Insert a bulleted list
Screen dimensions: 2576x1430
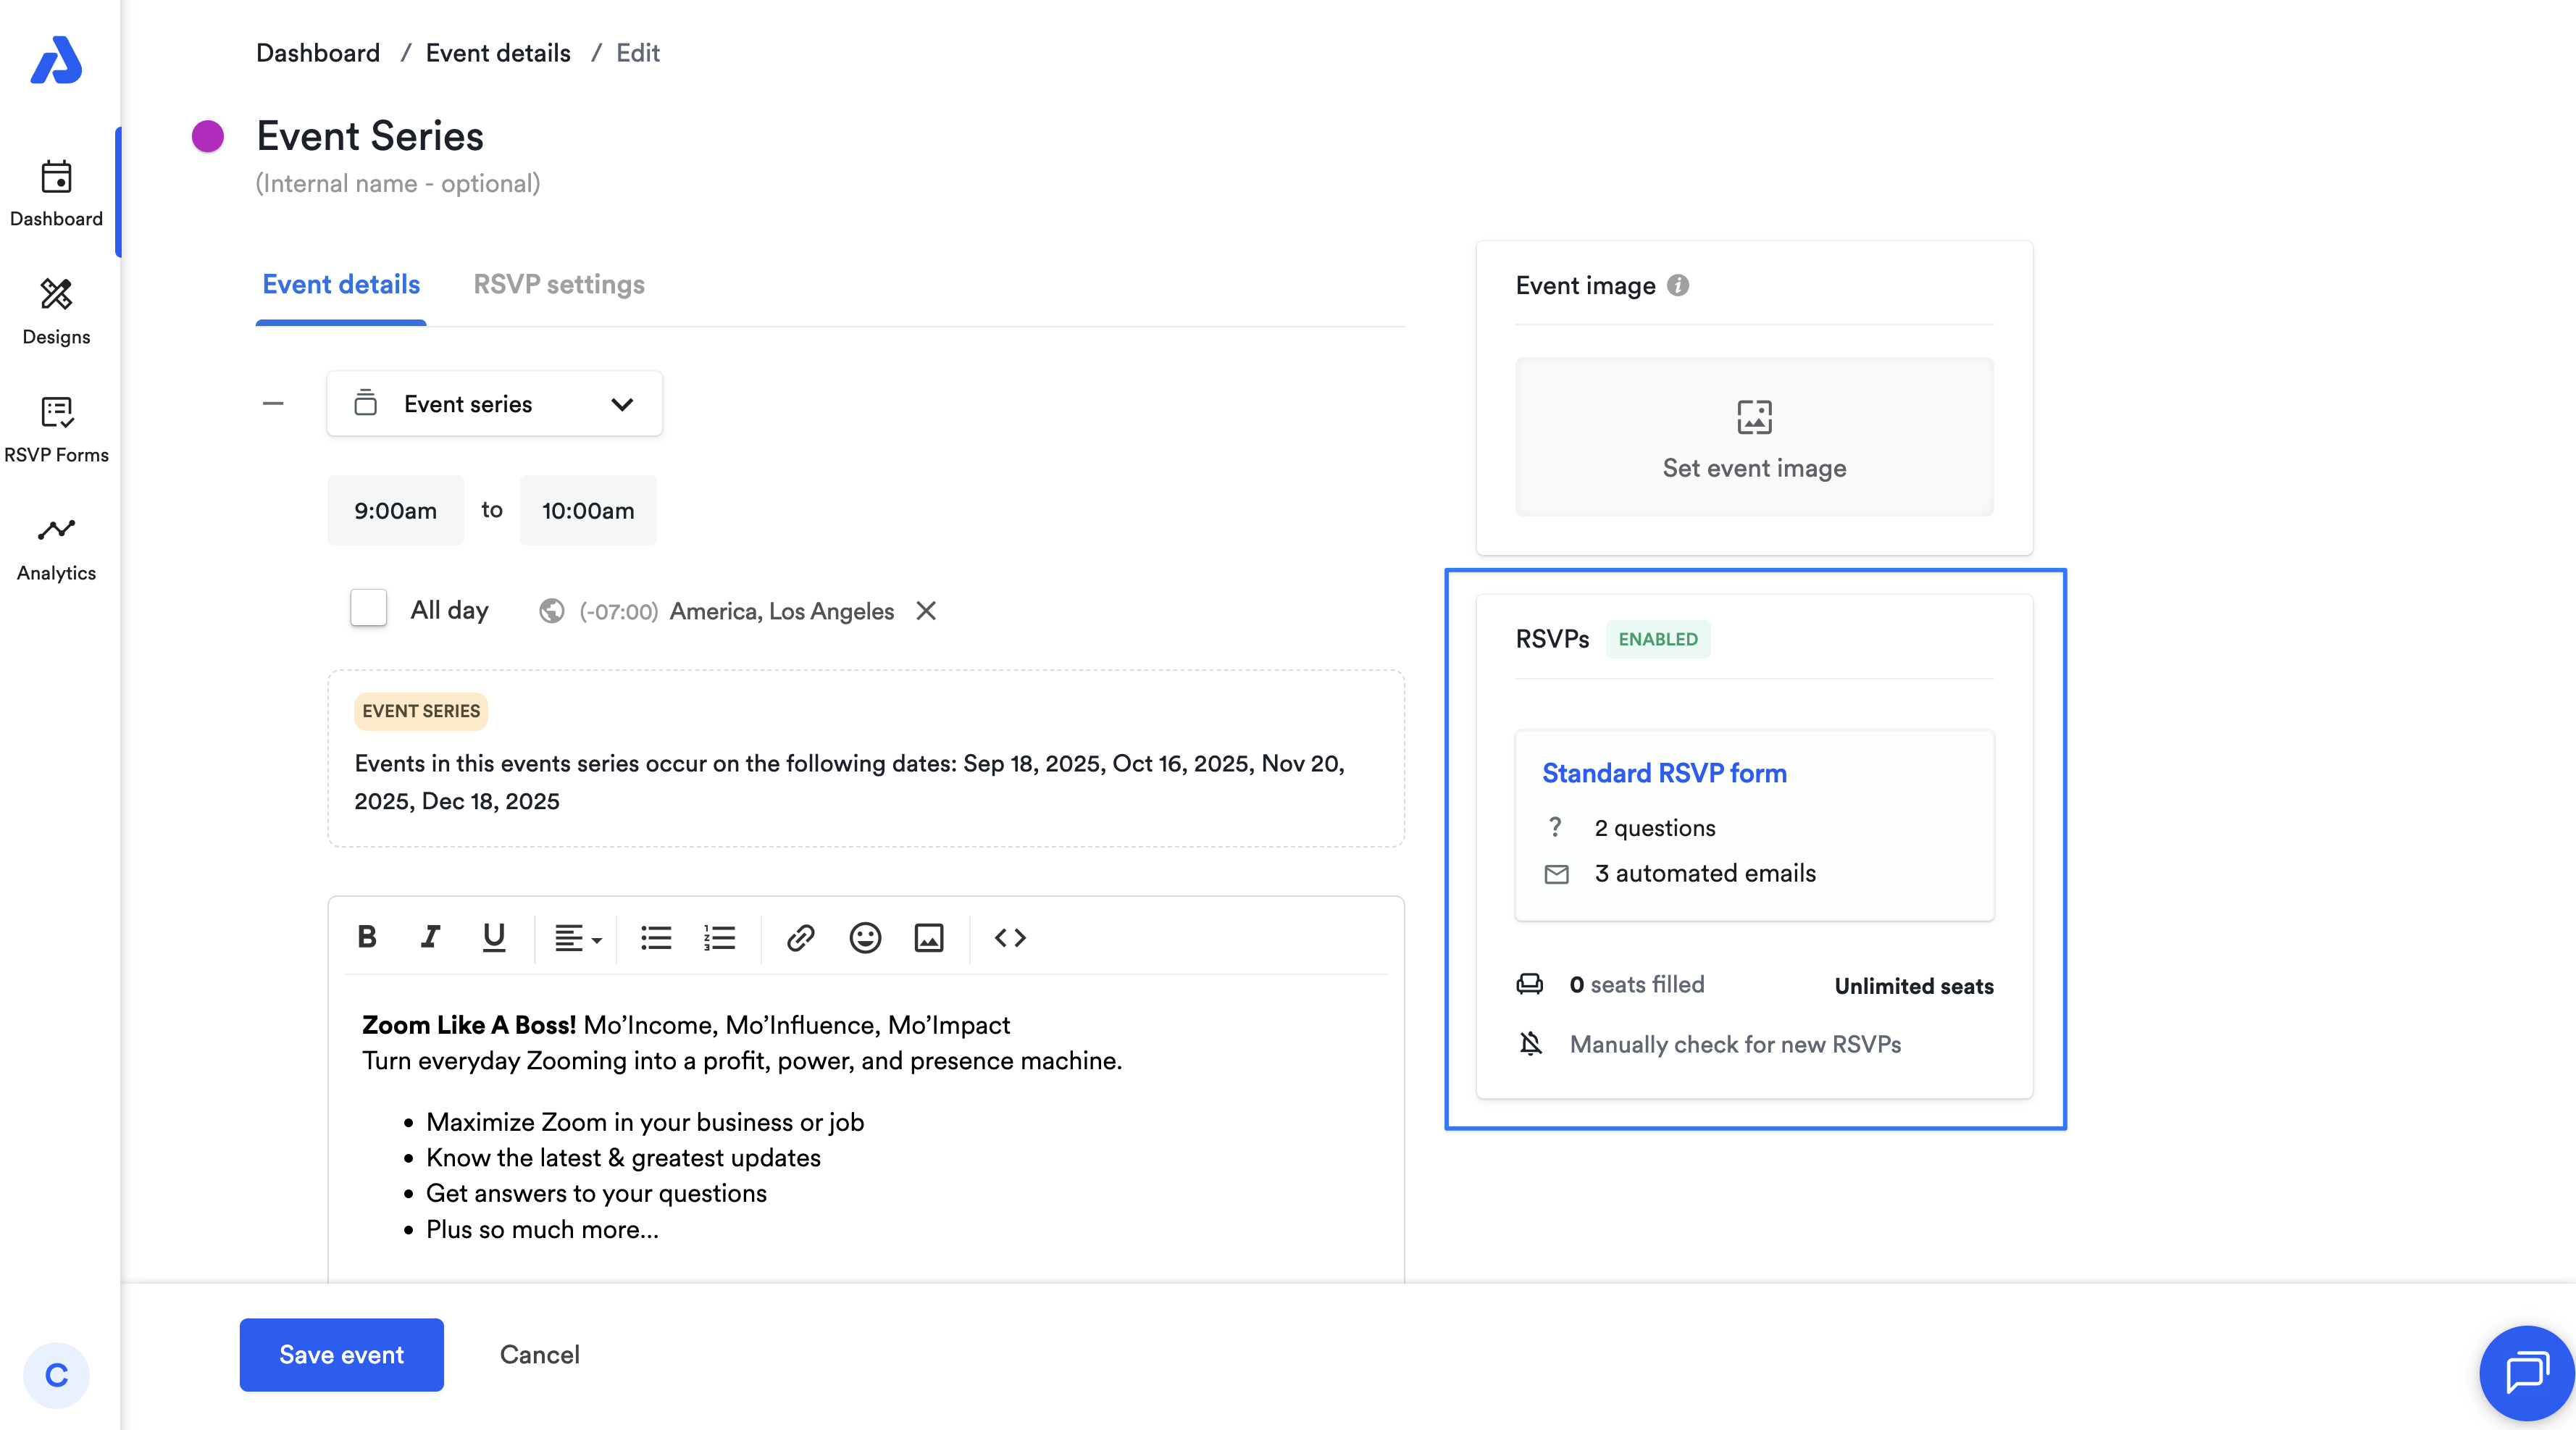(x=656, y=937)
